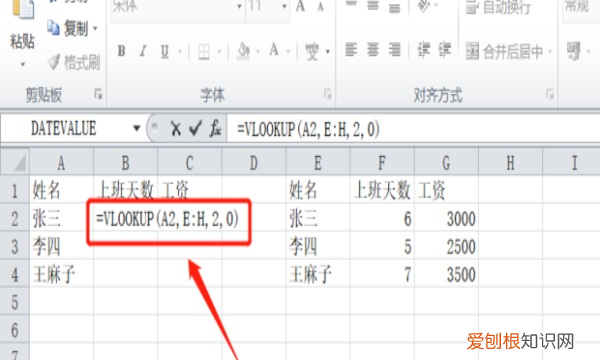Screen dimensions: 600x360
Task: Click the accounting number format icon
Action: pos(574,51)
